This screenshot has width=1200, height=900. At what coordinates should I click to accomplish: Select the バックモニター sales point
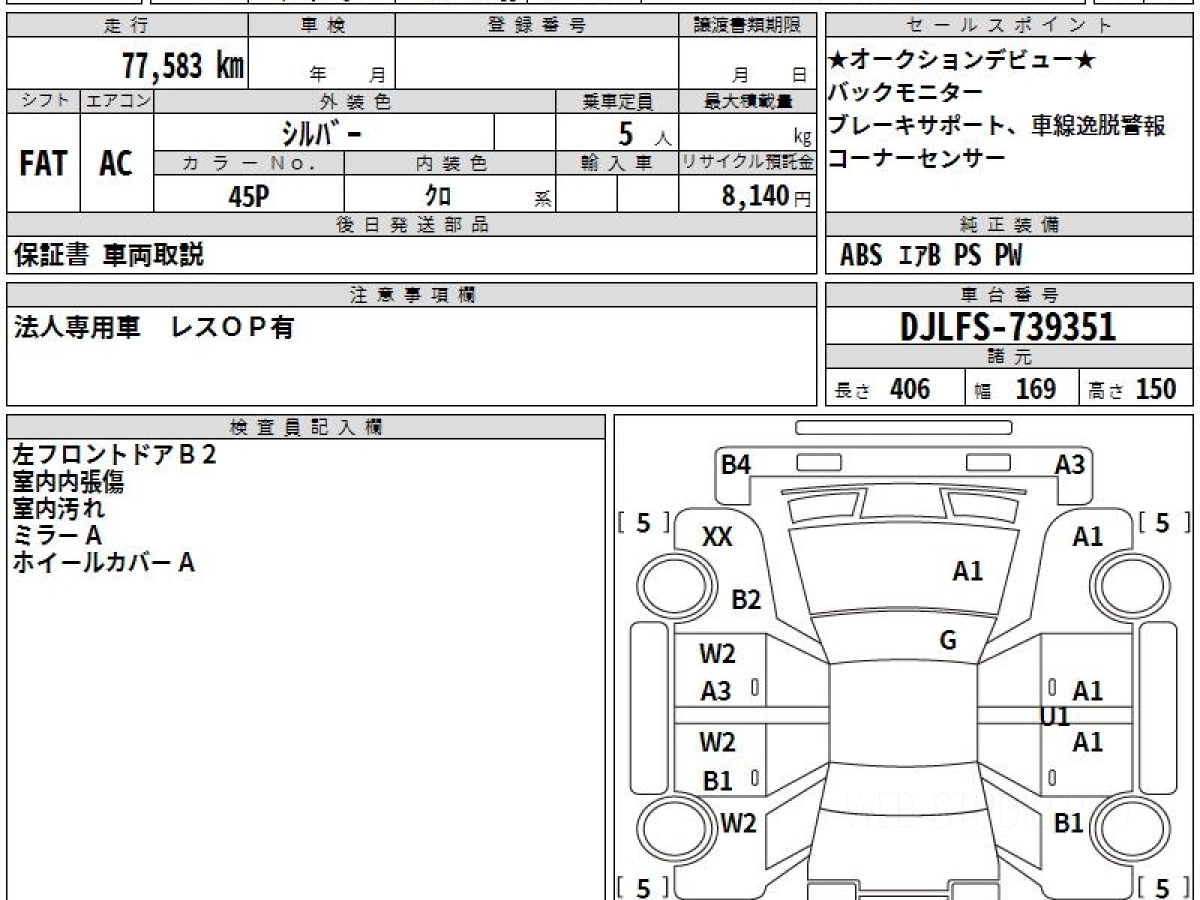[x=906, y=93]
